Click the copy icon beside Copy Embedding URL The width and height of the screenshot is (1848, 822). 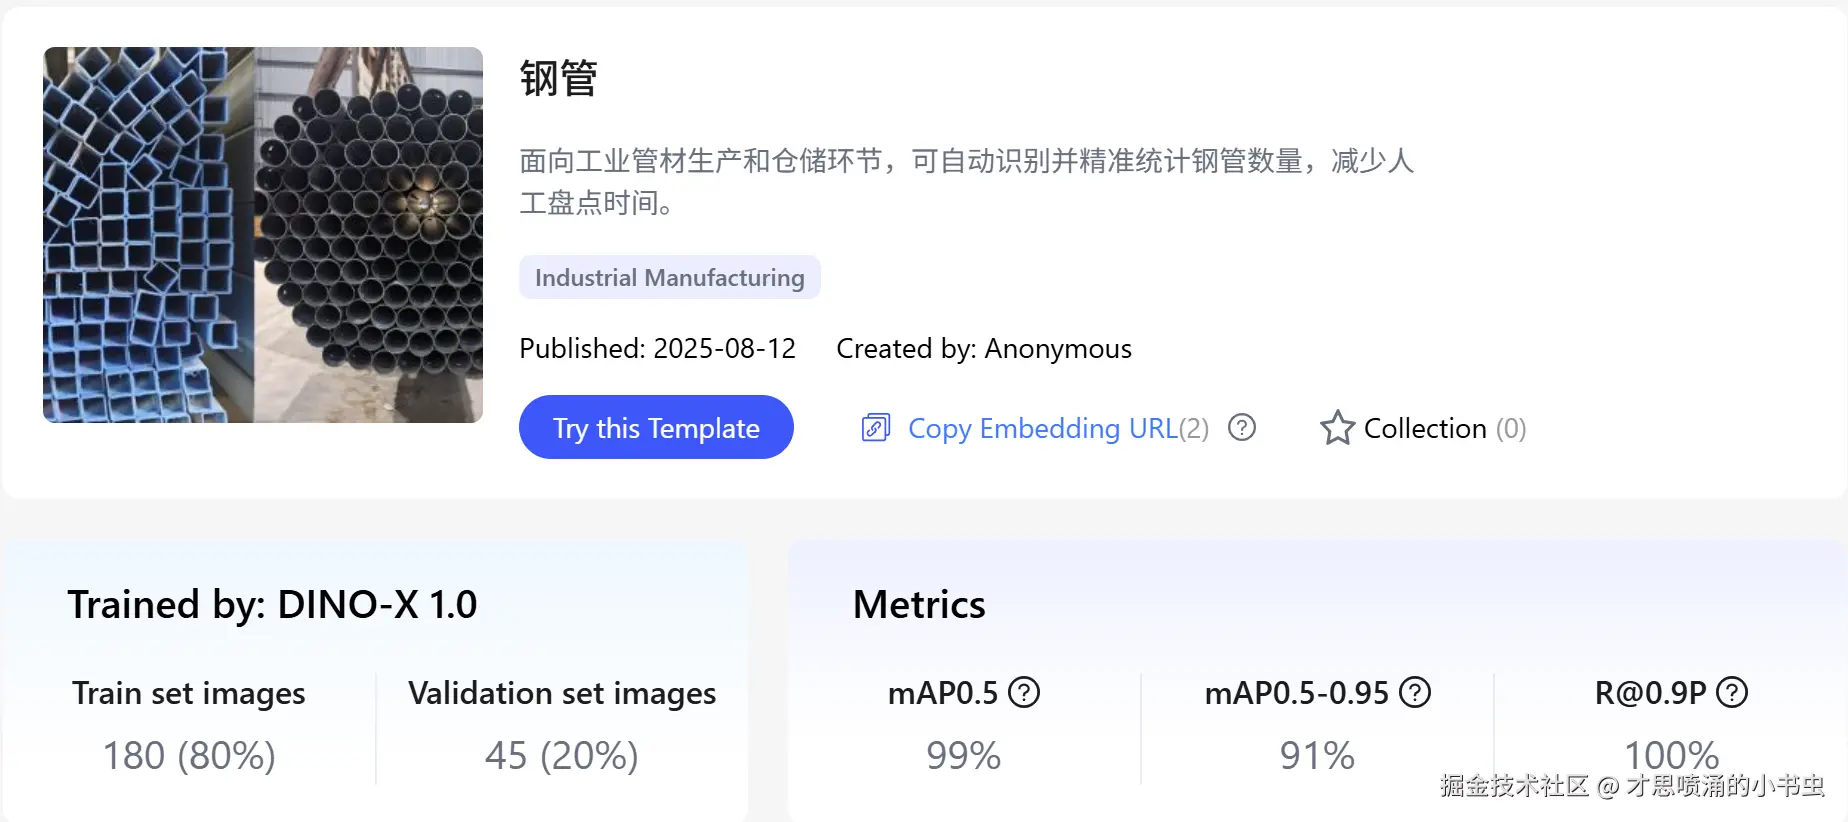[875, 428]
